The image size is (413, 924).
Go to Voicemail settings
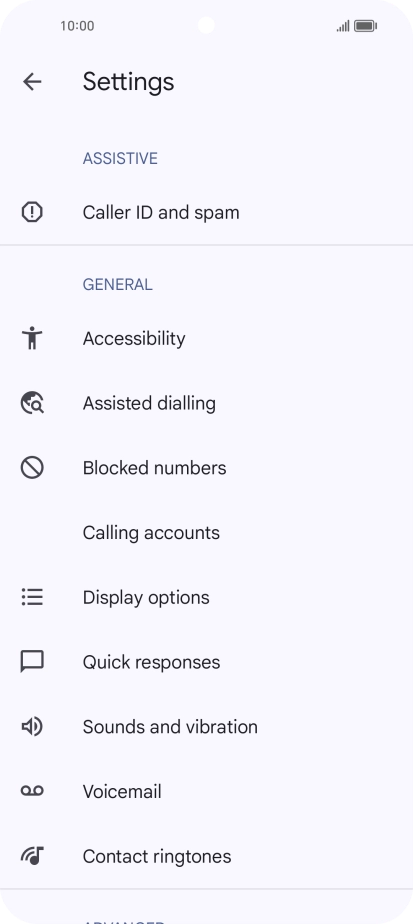click(206, 791)
